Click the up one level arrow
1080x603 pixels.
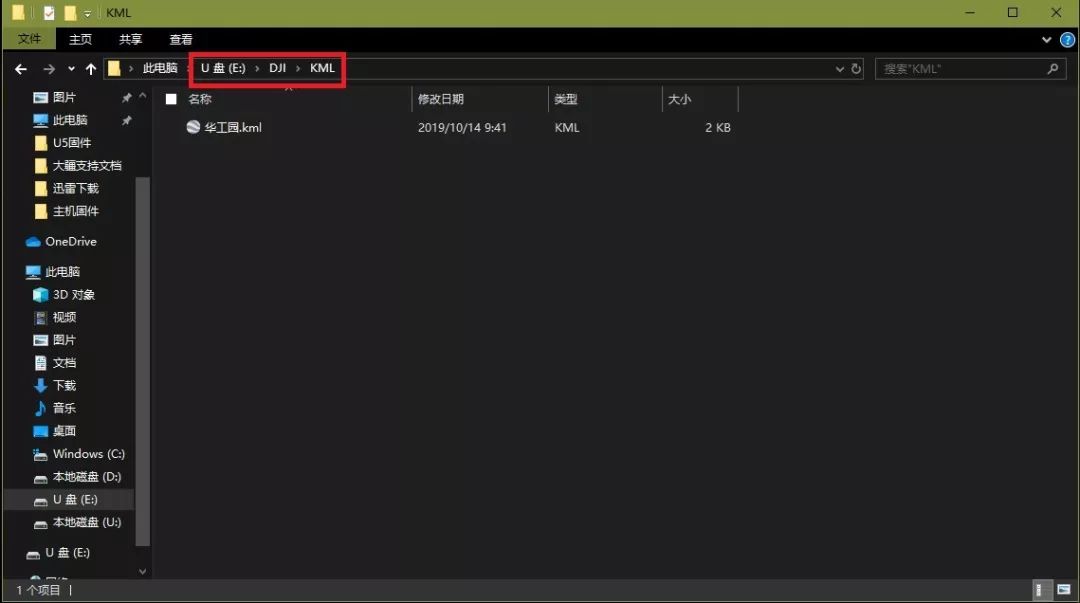tap(91, 68)
